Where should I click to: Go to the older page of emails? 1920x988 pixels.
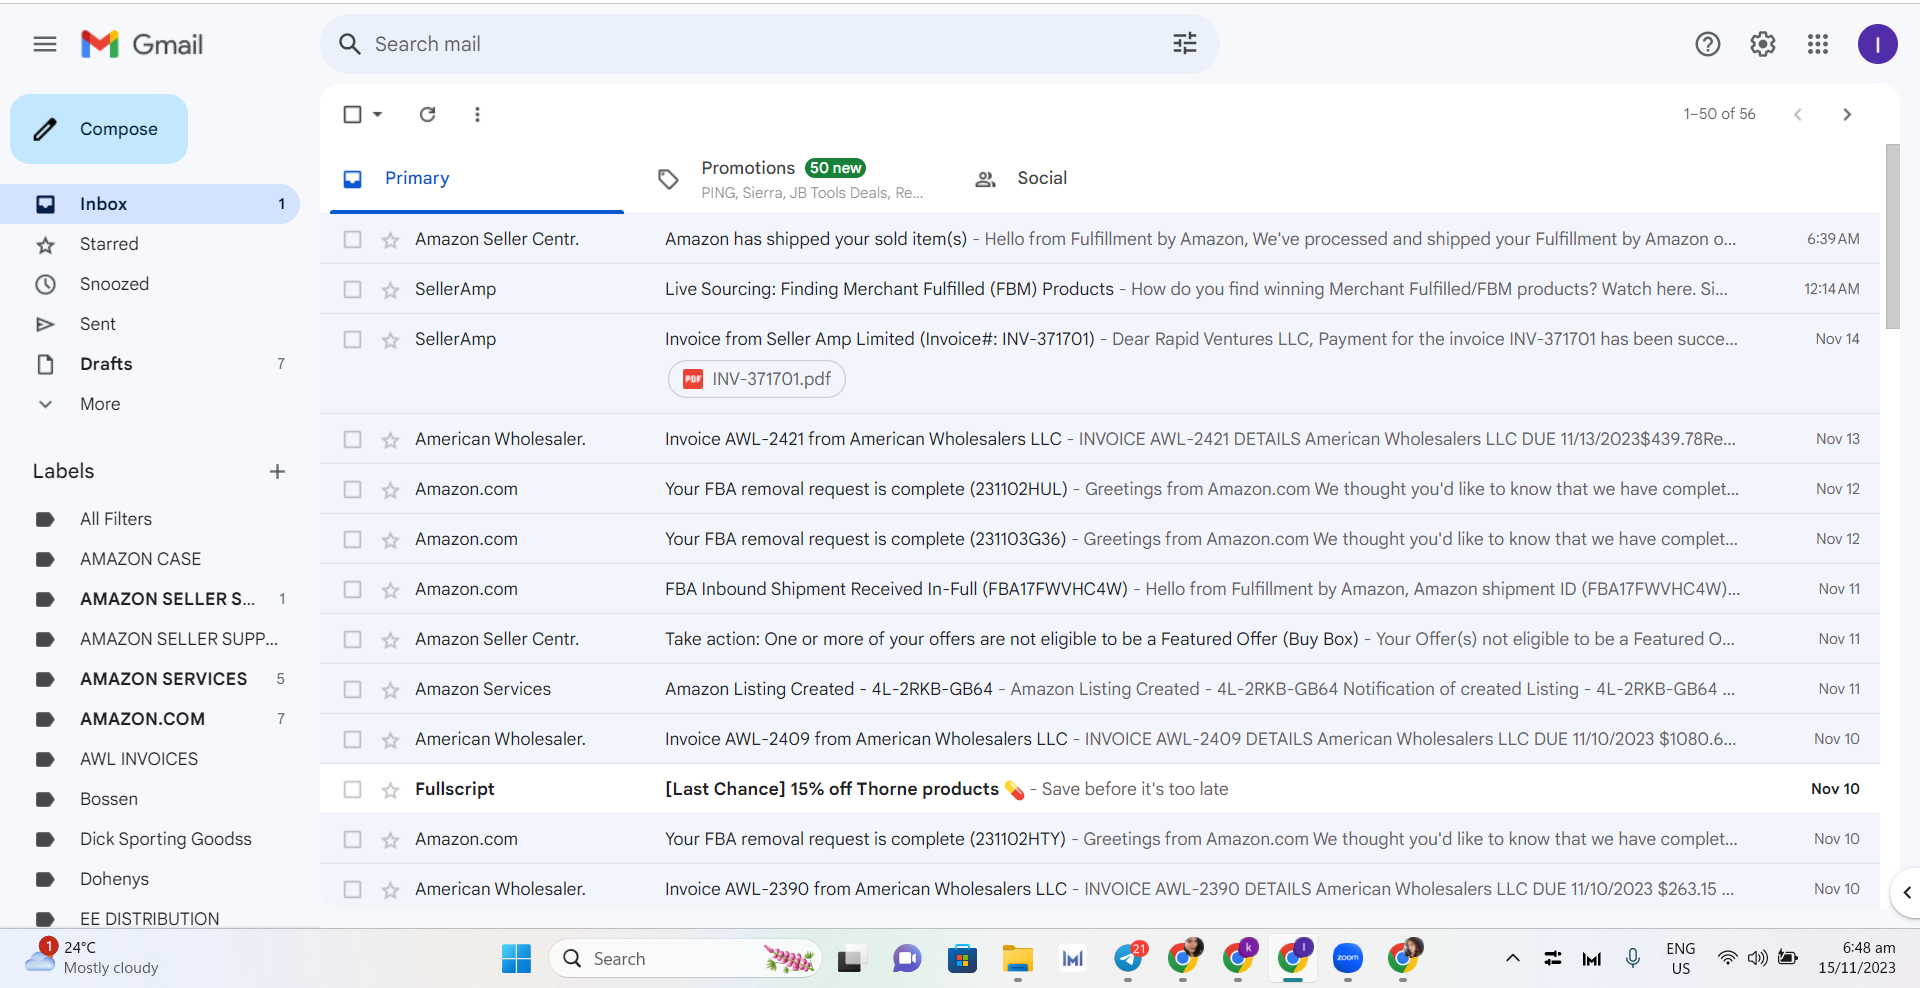click(1847, 114)
